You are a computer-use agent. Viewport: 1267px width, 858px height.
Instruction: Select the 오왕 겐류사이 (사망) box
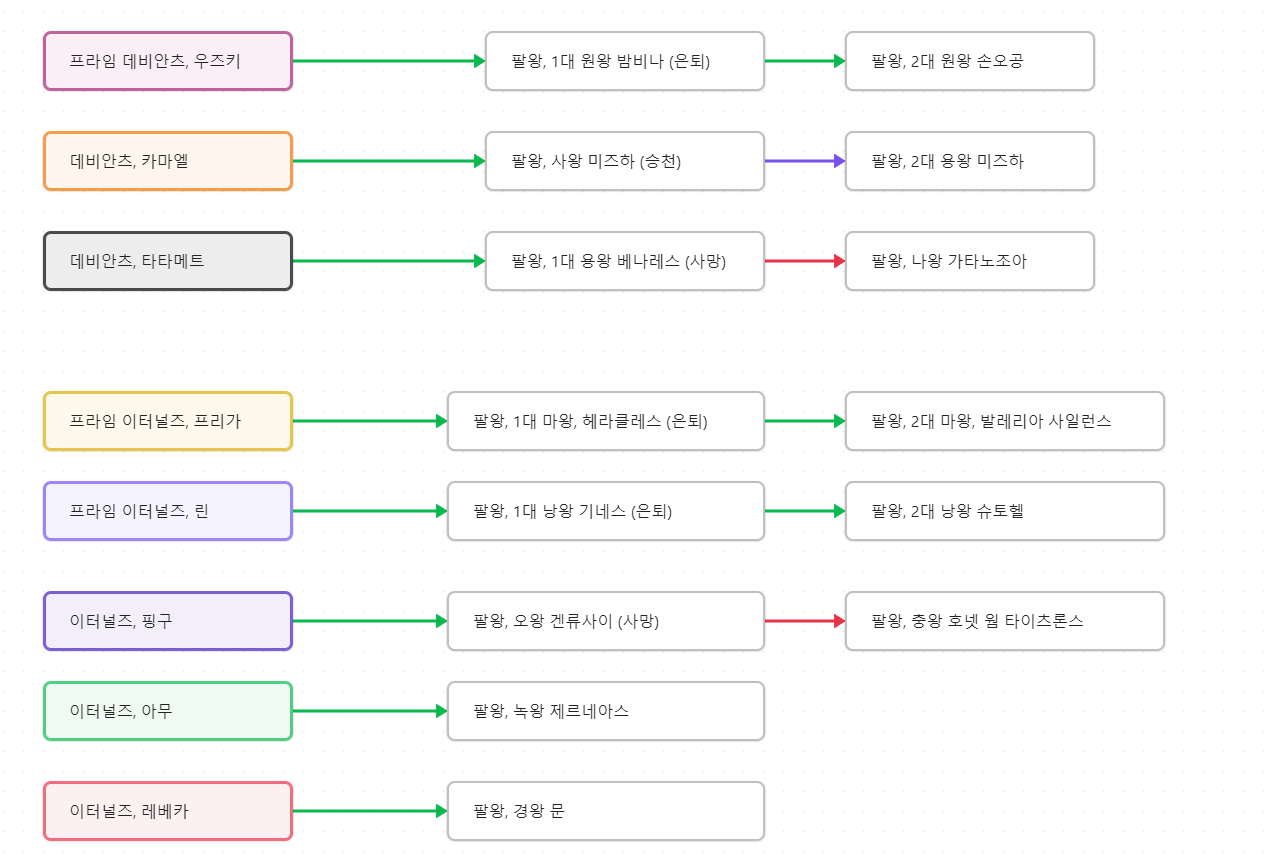[x=606, y=621]
